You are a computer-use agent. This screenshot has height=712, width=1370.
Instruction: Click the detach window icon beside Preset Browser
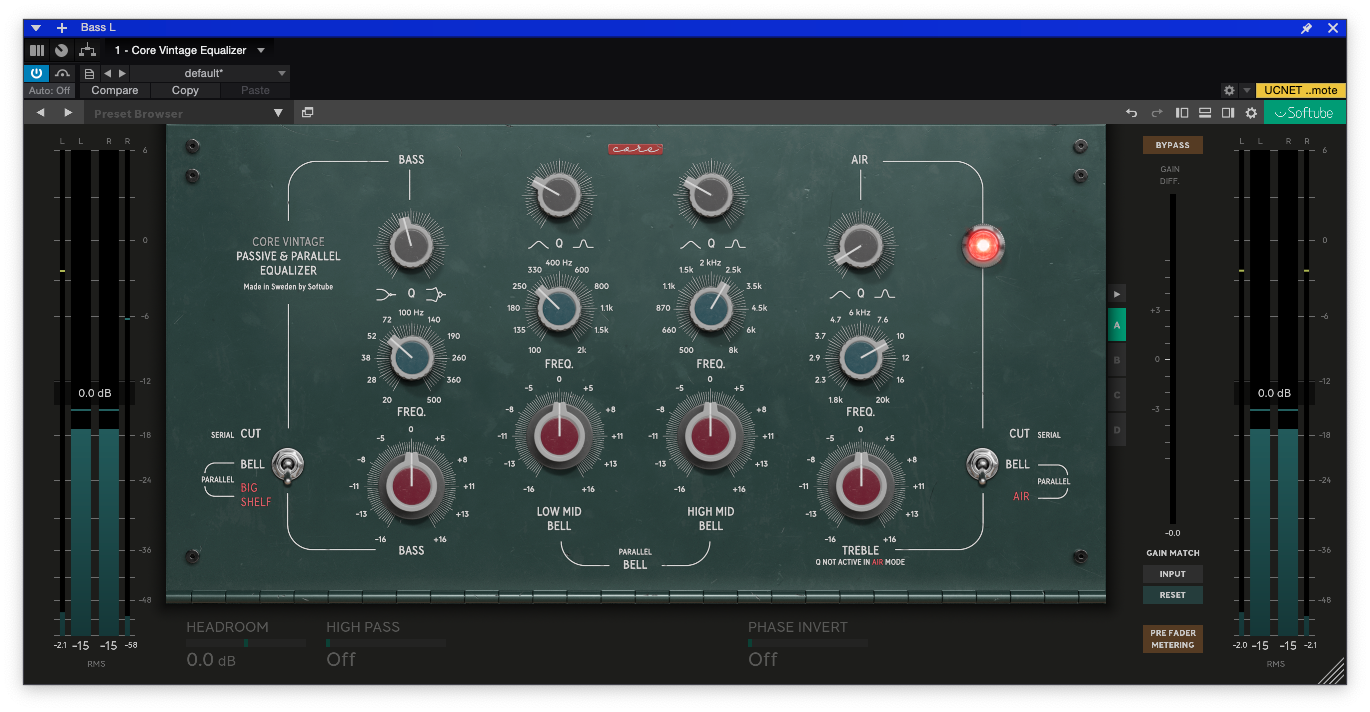coord(307,113)
